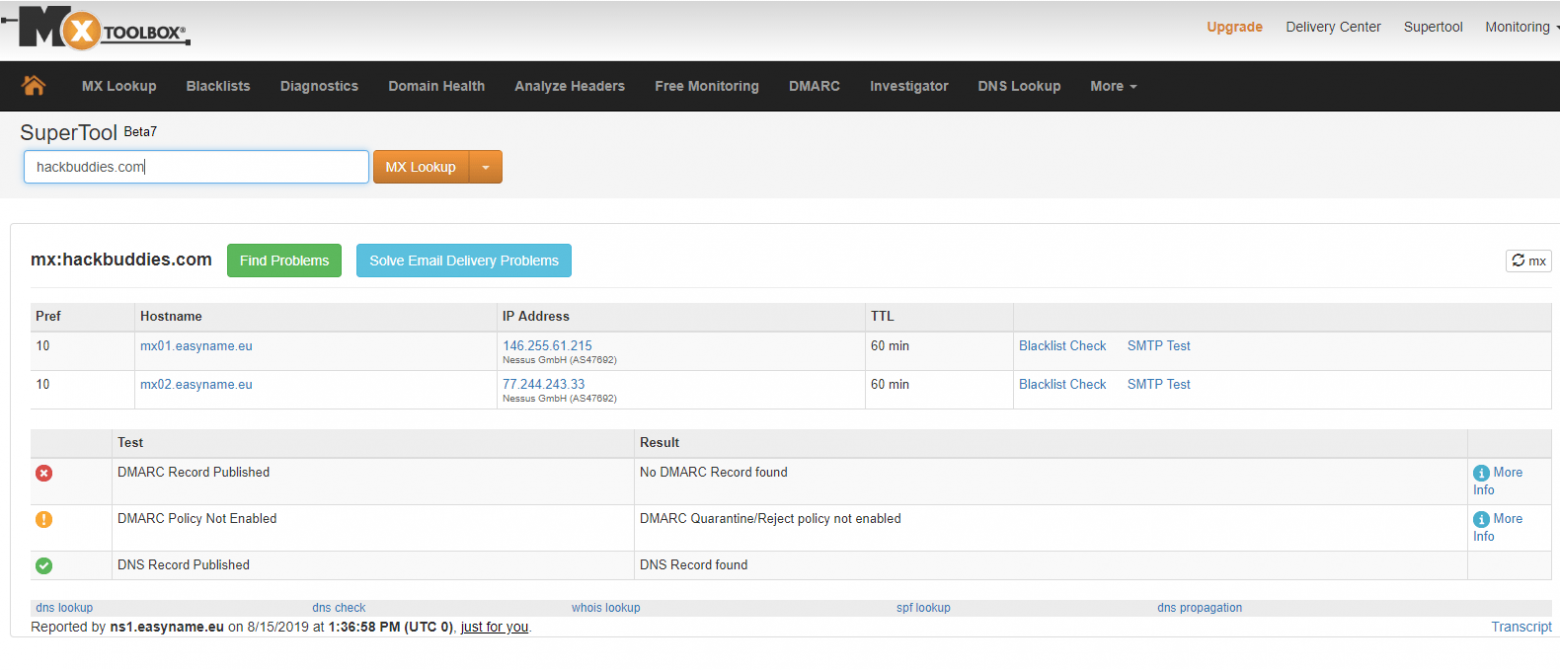This screenshot has width=1560, height=670.
Task: Open mx01.easyname.eu hostname link
Action: pyautogui.click(x=196, y=346)
